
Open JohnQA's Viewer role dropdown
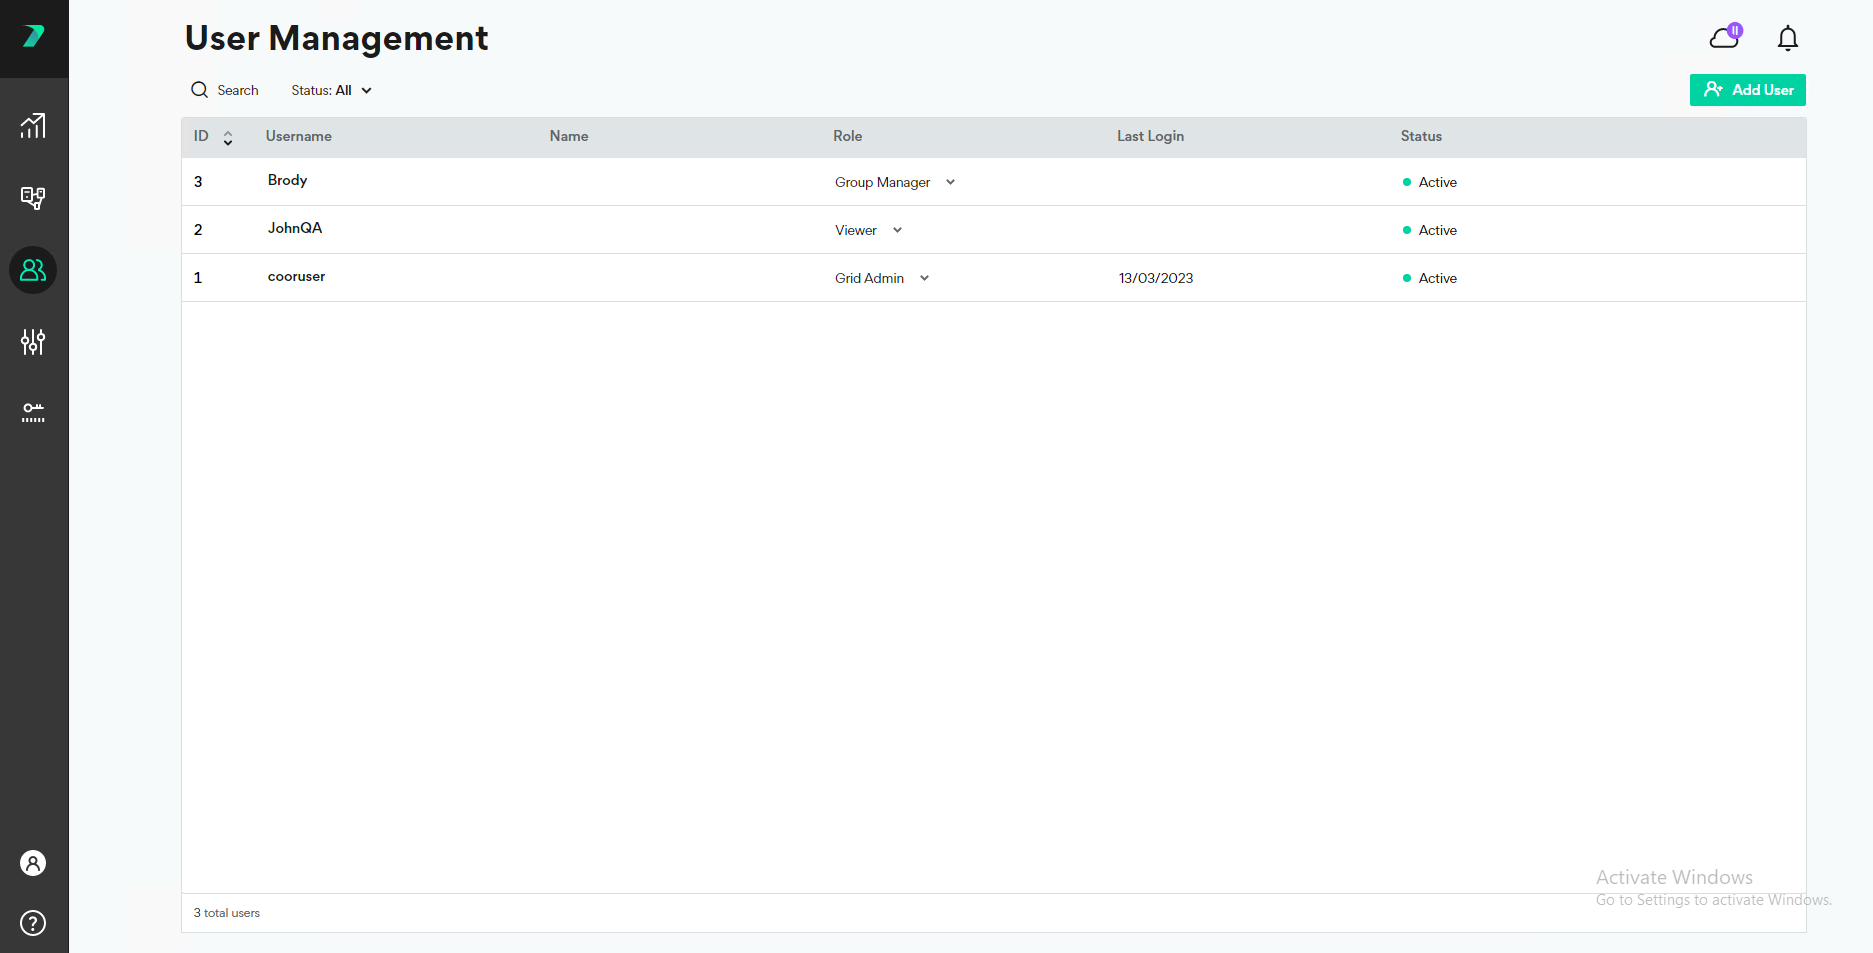pyautogui.click(x=897, y=230)
